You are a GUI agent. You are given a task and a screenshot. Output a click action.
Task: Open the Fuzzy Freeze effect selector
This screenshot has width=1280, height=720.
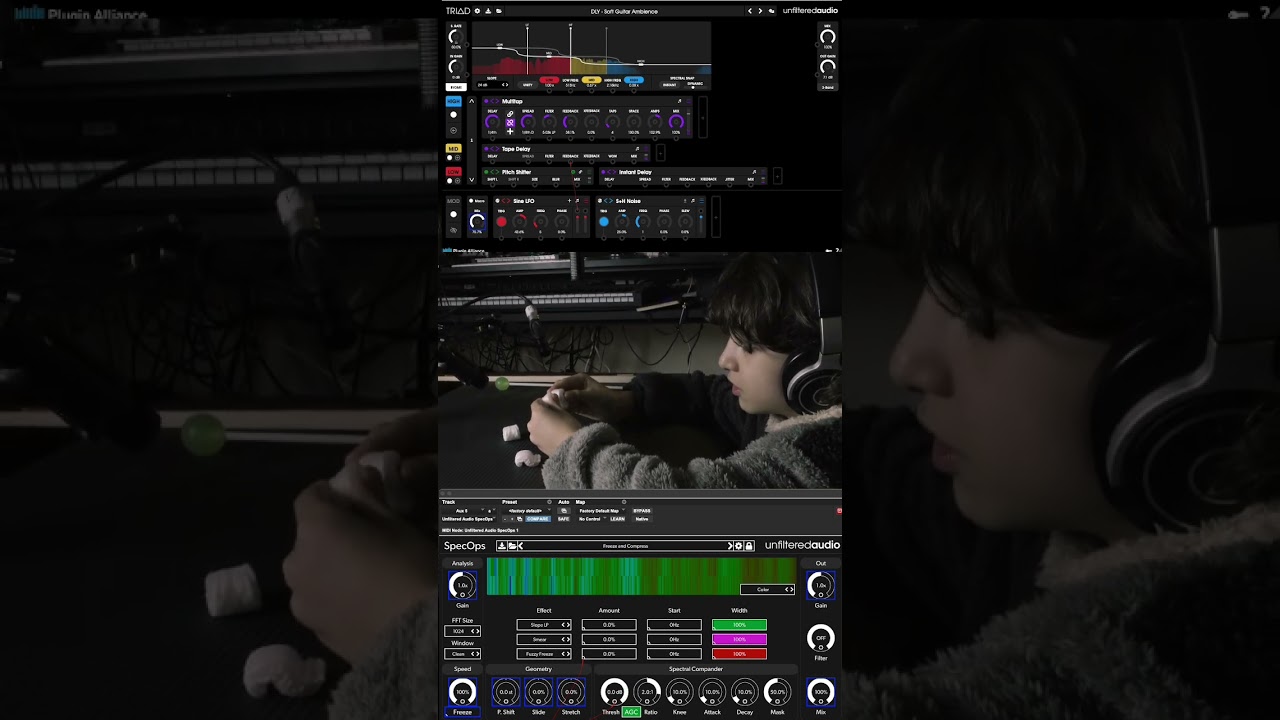(x=544, y=654)
